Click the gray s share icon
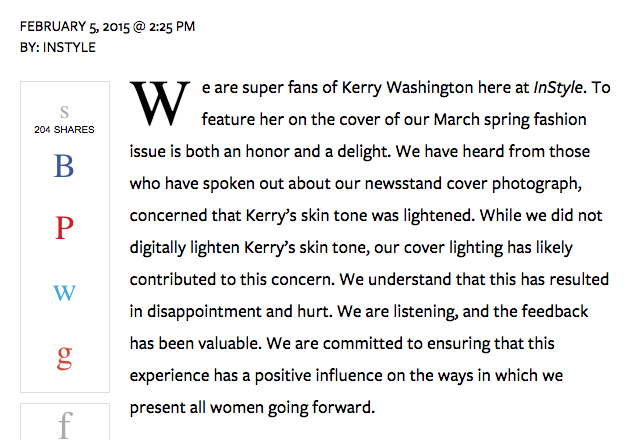 click(64, 112)
